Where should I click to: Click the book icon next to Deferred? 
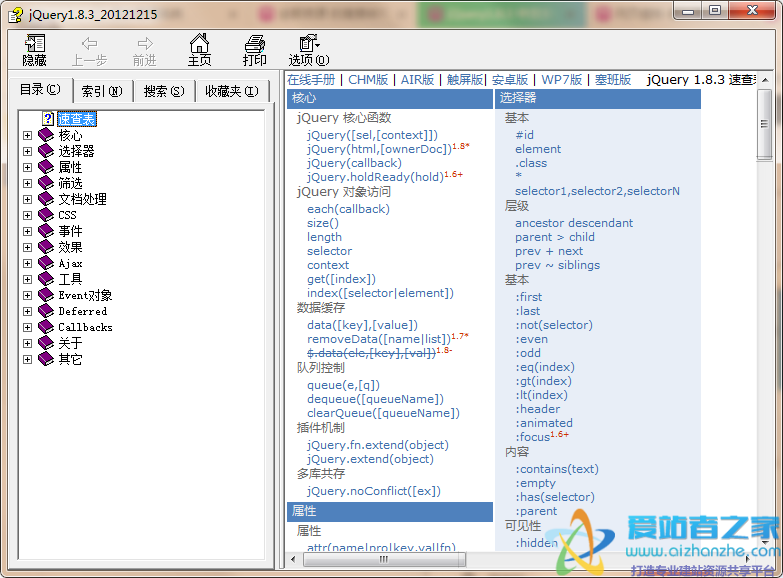click(x=46, y=311)
